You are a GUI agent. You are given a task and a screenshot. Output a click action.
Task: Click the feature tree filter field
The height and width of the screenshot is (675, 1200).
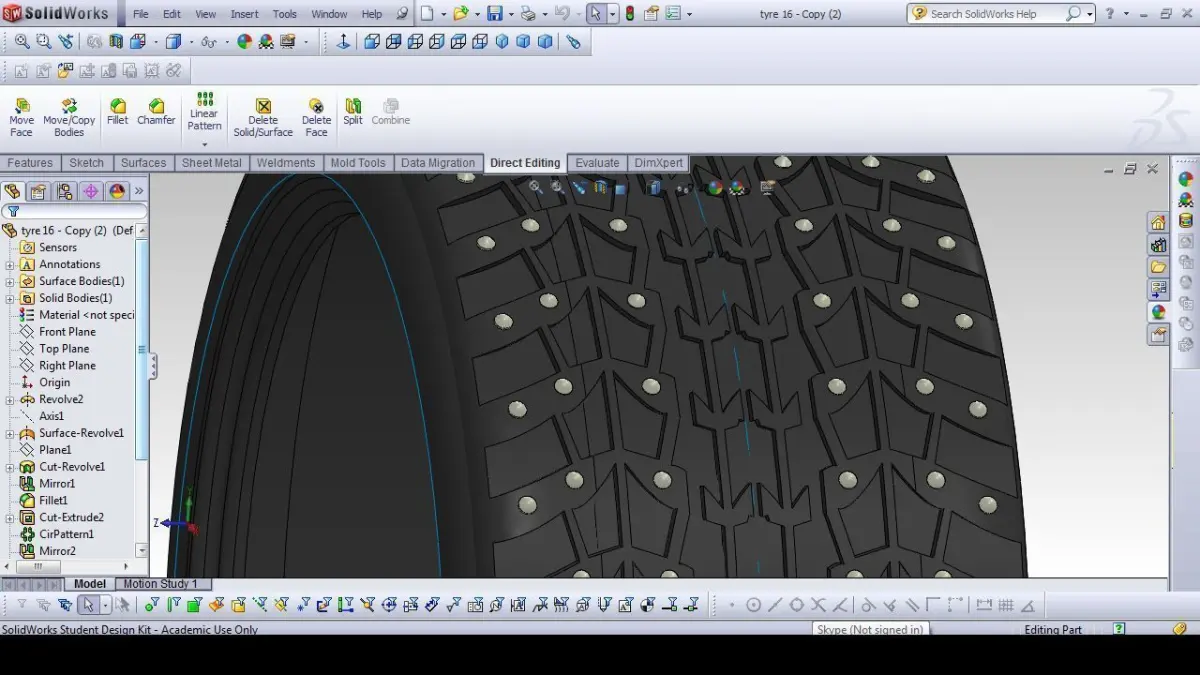76,212
